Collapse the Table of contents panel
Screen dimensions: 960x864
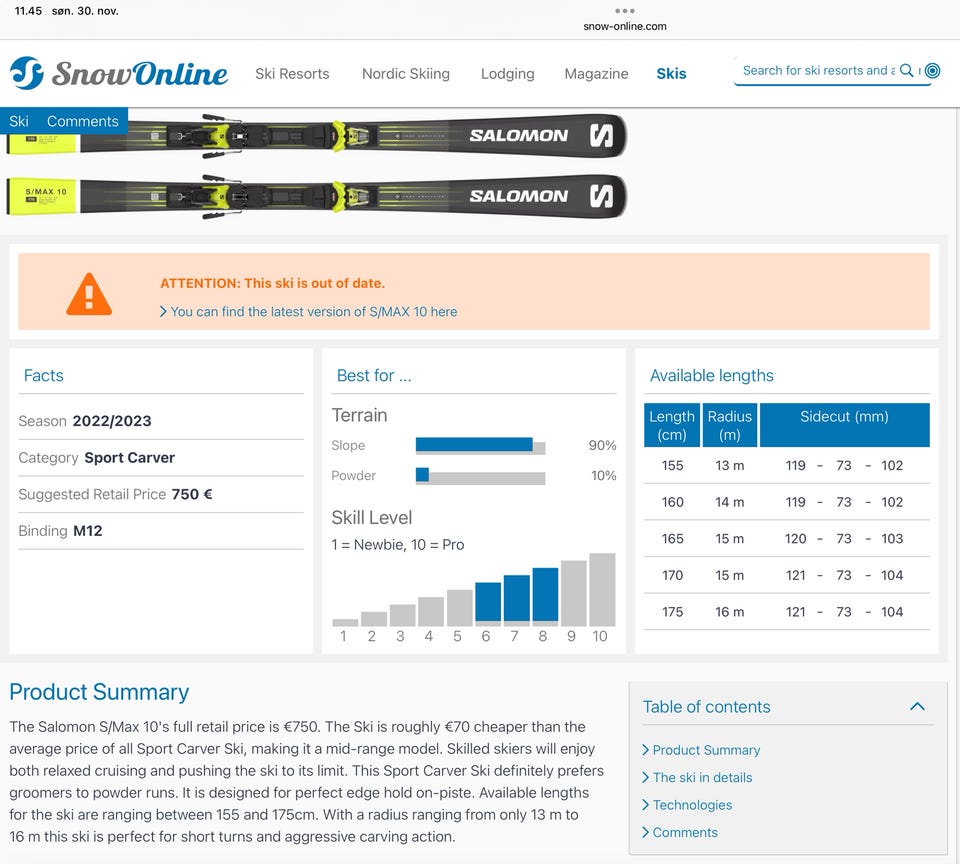[917, 707]
